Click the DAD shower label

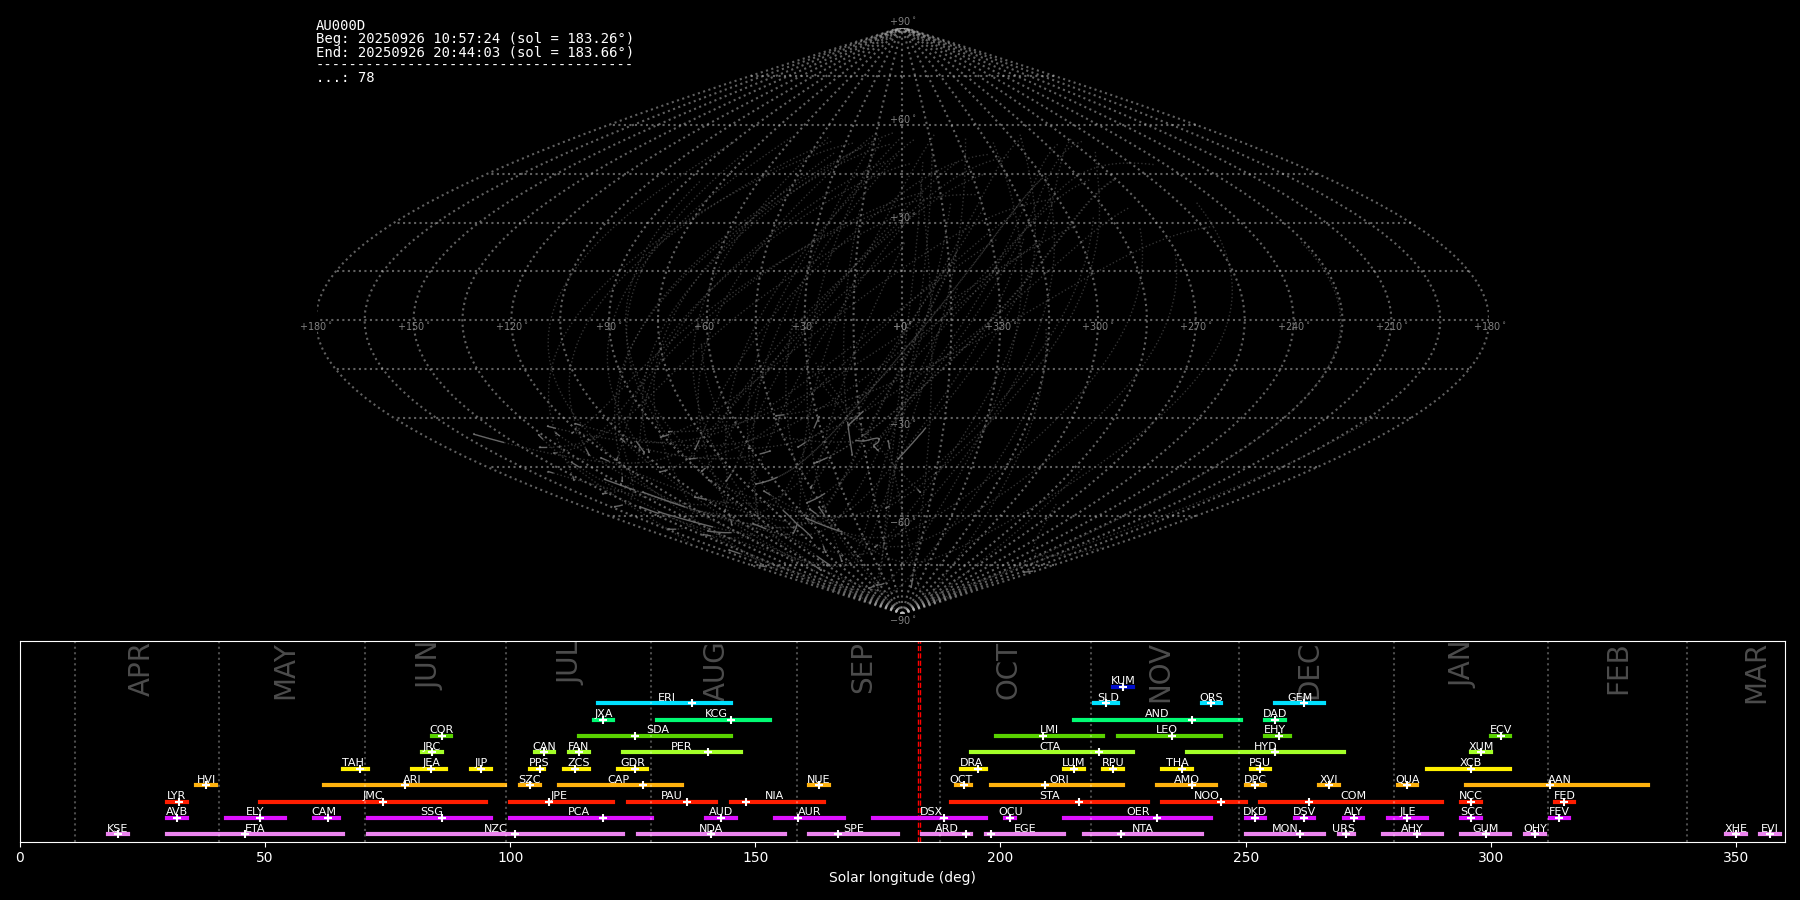1274,714
